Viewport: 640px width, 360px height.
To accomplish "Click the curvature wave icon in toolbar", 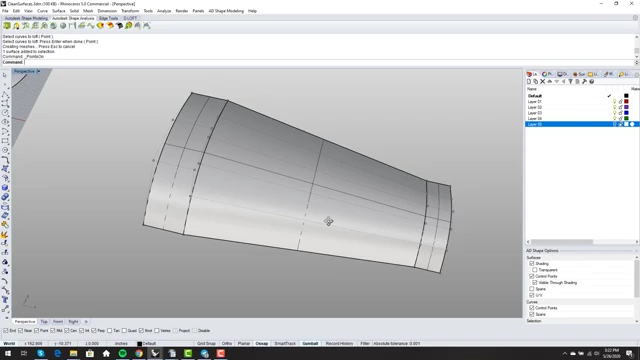I will [91, 26].
